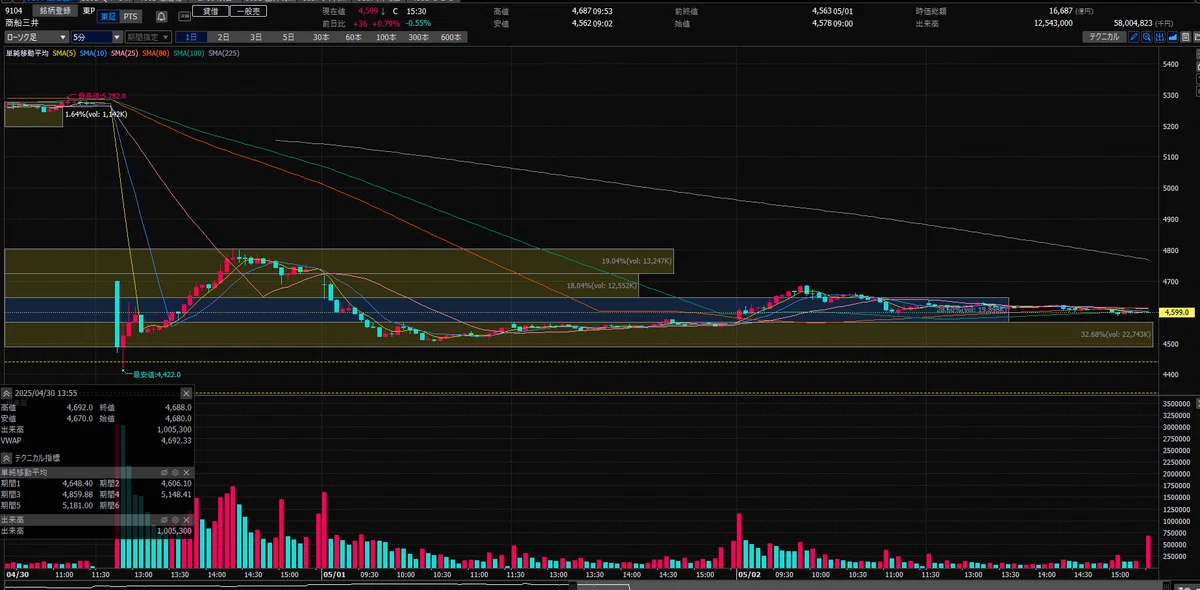
Task: Switch market to PTS
Action: pyautogui.click(x=130, y=17)
